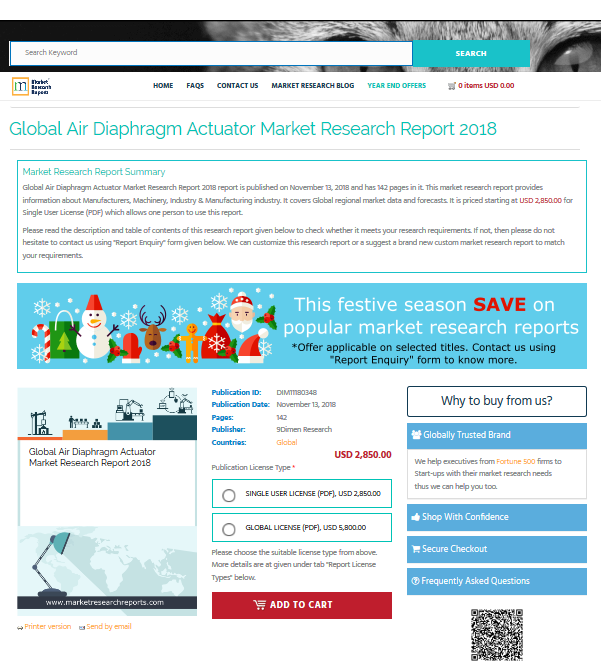Click the SEARCH button

(471, 54)
